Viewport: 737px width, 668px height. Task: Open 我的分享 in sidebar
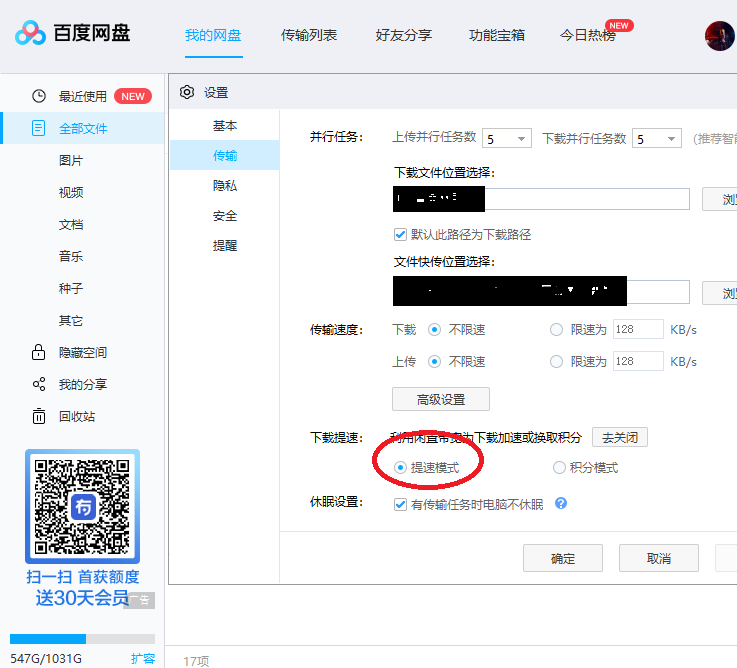tap(83, 384)
